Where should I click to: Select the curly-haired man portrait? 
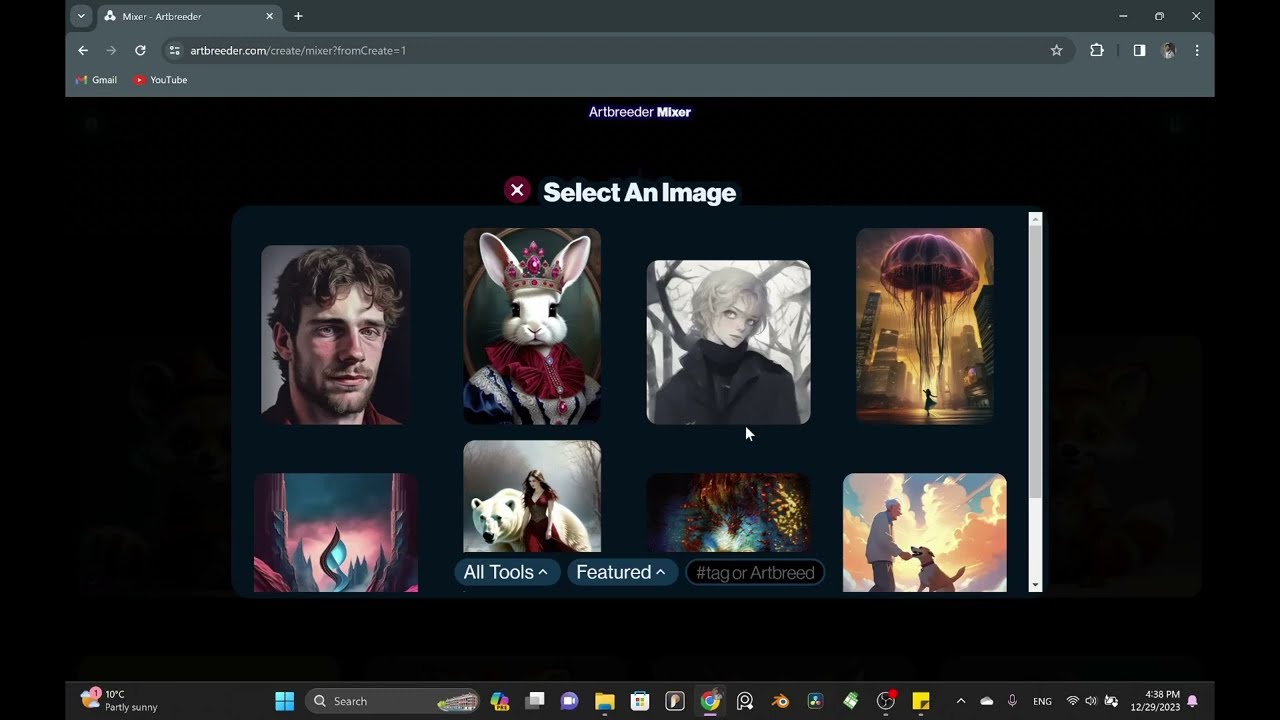pyautogui.click(x=336, y=335)
